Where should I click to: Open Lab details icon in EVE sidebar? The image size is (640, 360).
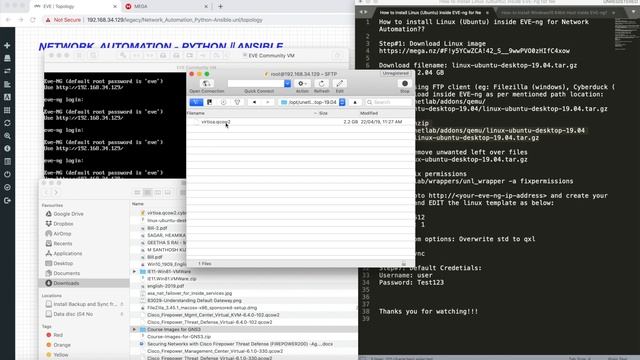pyautogui.click(x=7, y=162)
